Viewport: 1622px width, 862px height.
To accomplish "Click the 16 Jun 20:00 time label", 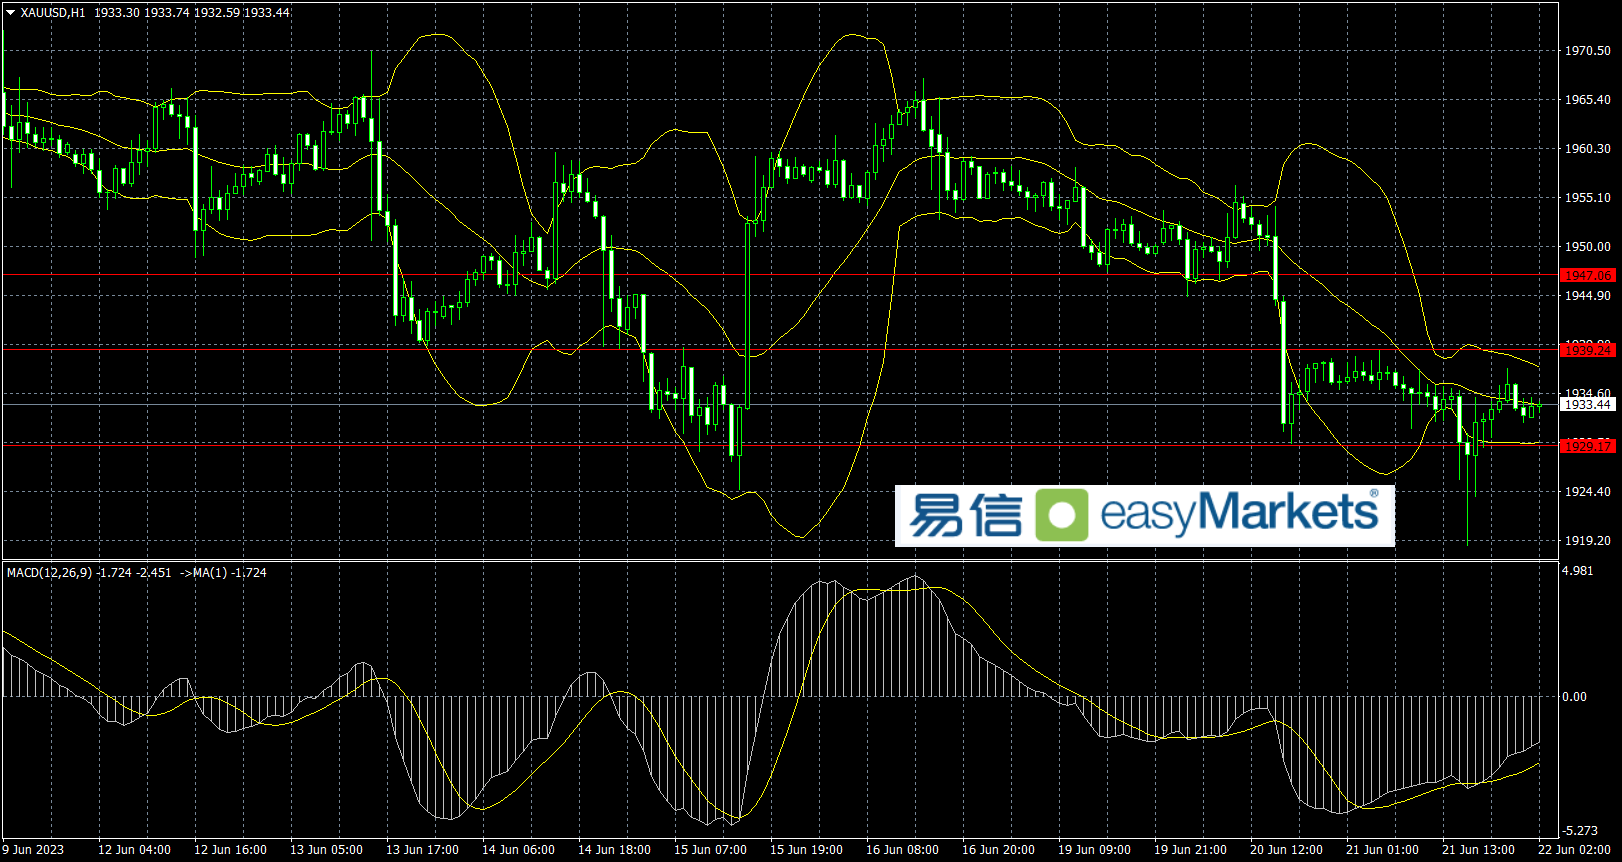I will 998,850.
